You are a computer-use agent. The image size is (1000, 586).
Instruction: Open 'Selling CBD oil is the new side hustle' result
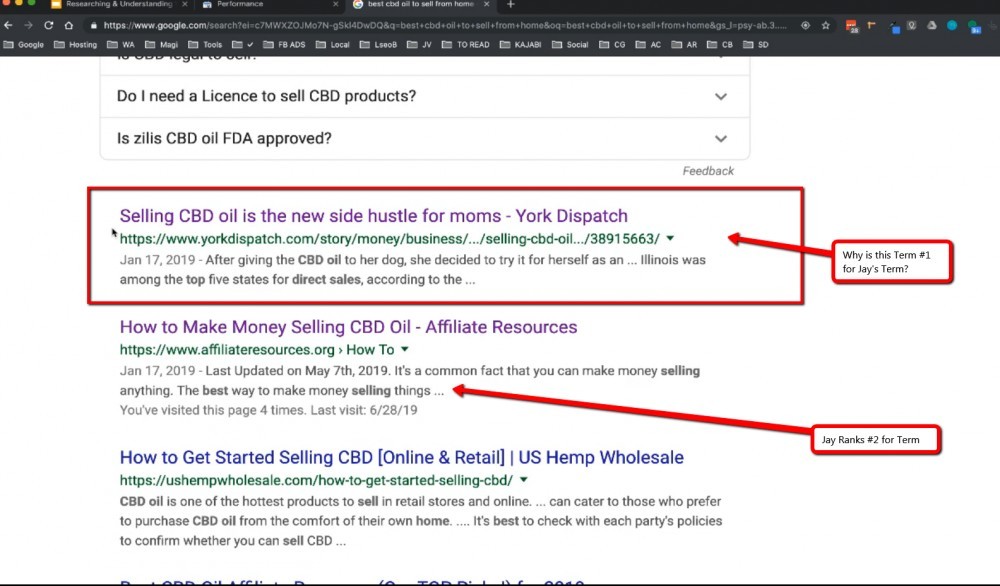[x=374, y=216]
